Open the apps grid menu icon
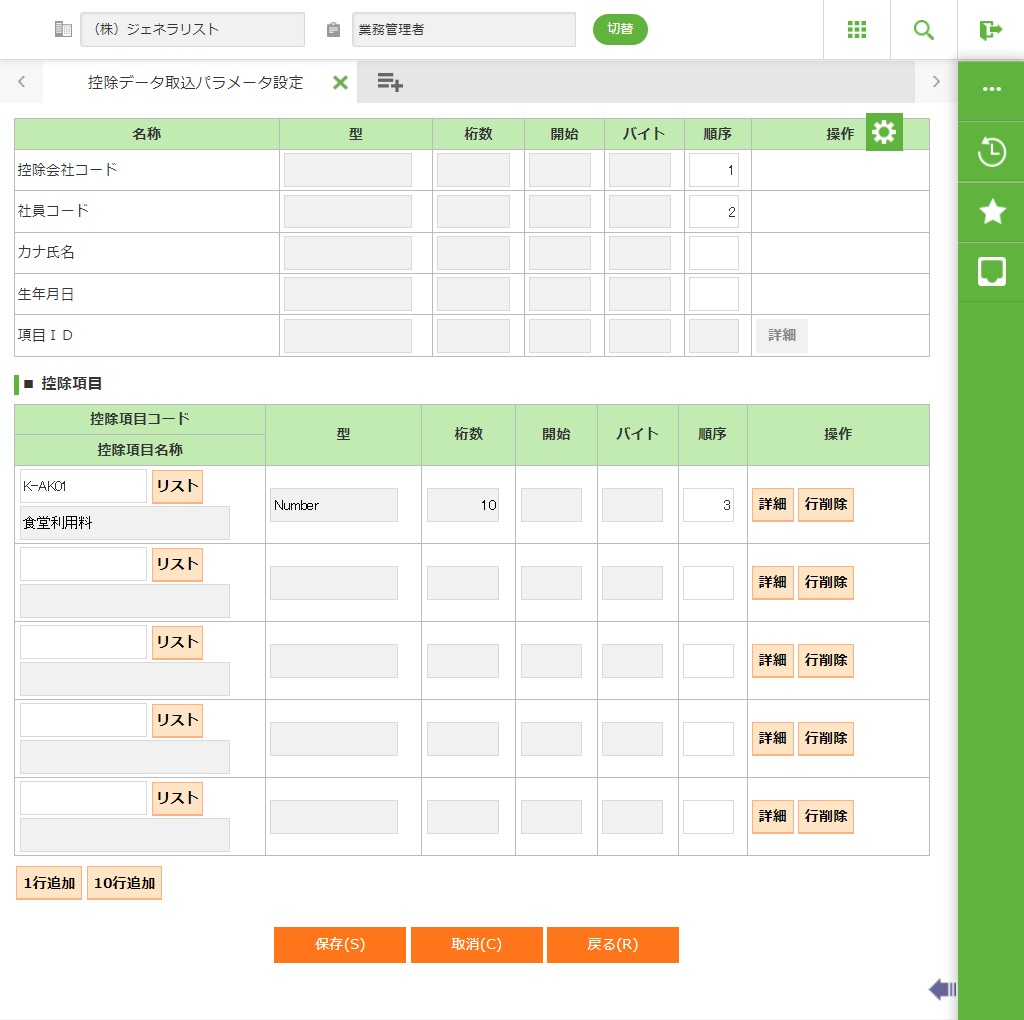 click(x=857, y=30)
